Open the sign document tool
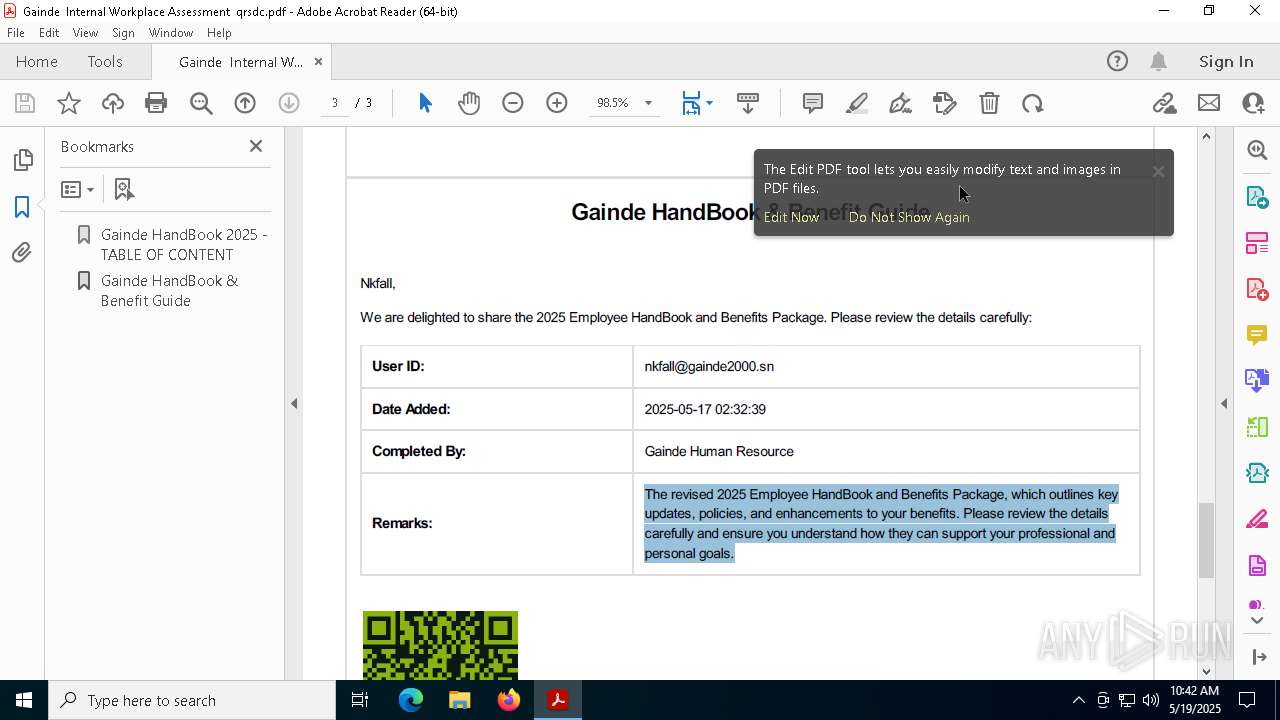 point(900,103)
